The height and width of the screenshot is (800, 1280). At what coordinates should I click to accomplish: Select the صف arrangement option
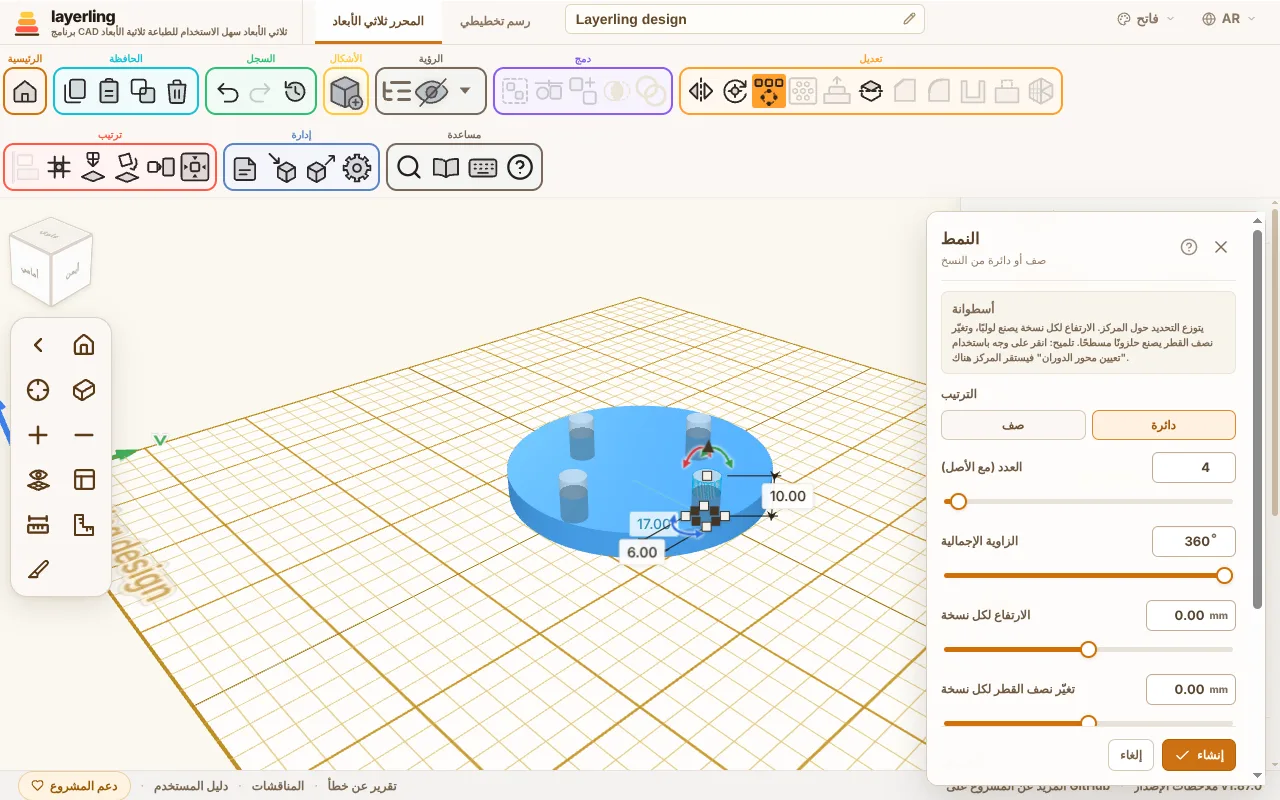coord(1013,425)
